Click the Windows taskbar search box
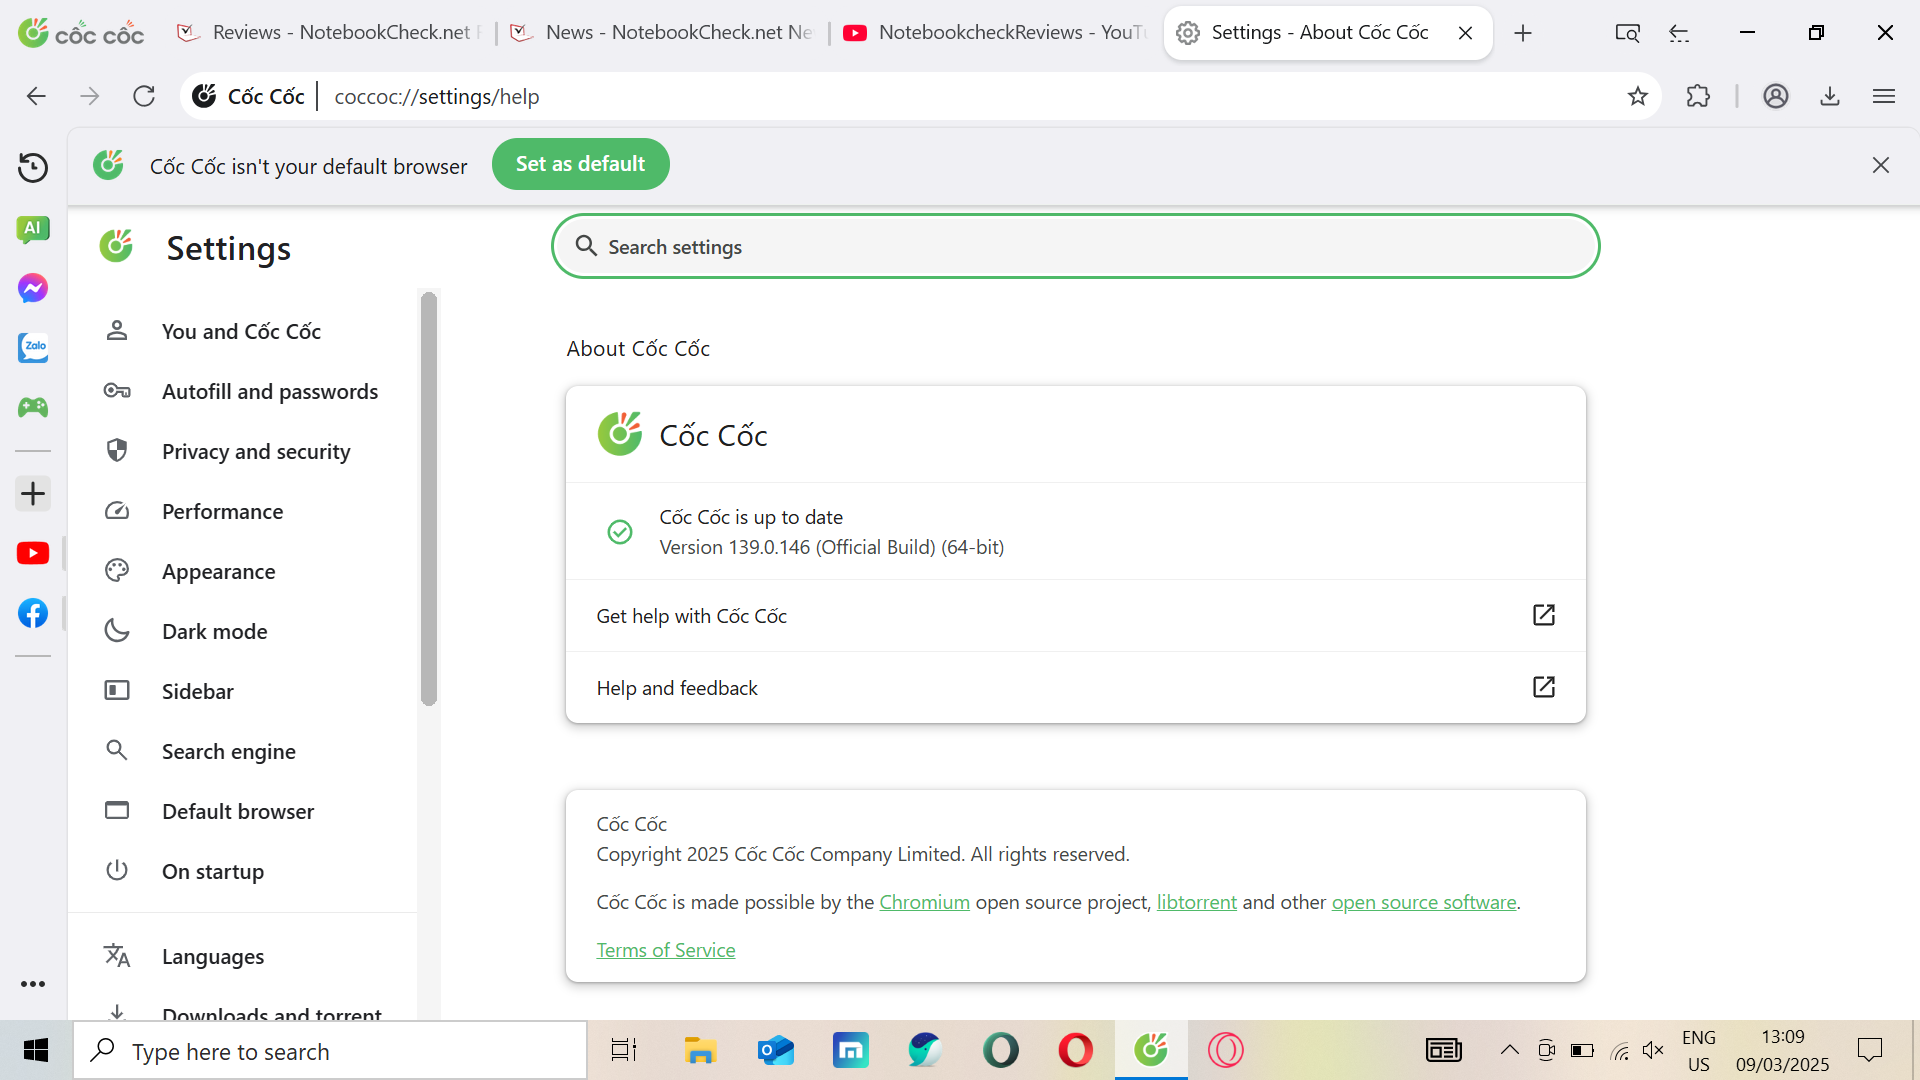Image resolution: width=1920 pixels, height=1080 pixels. coord(330,1051)
